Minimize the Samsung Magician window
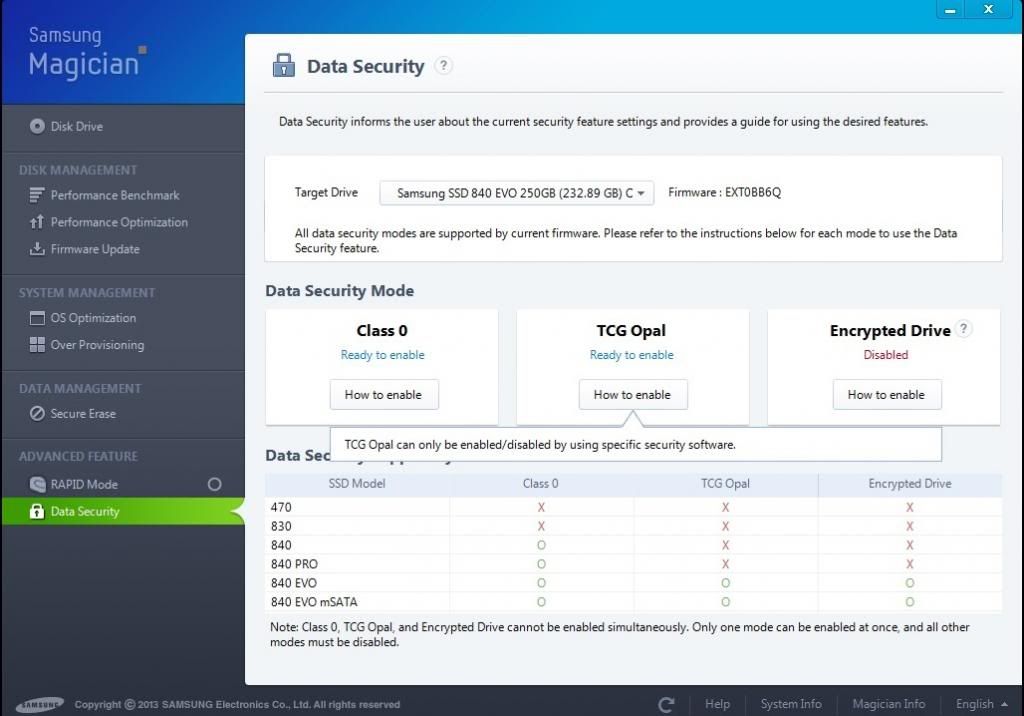 click(x=950, y=10)
